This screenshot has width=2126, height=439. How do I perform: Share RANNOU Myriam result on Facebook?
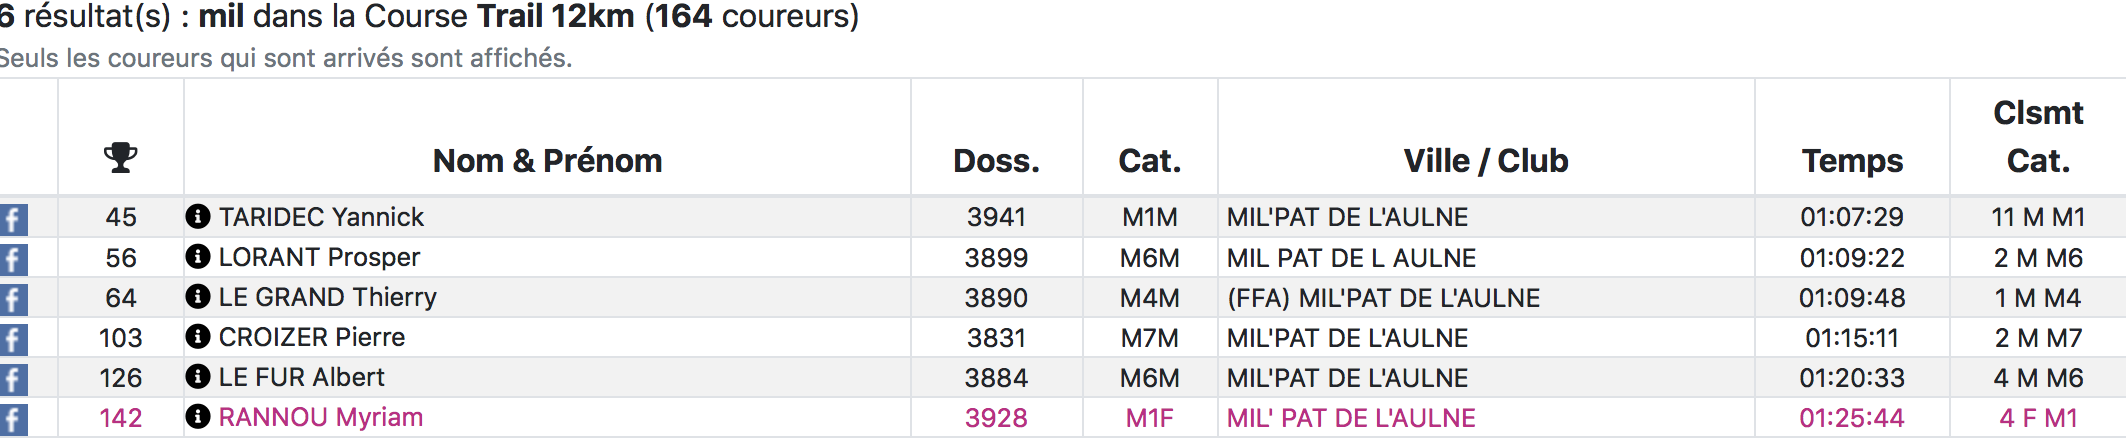click(13, 419)
